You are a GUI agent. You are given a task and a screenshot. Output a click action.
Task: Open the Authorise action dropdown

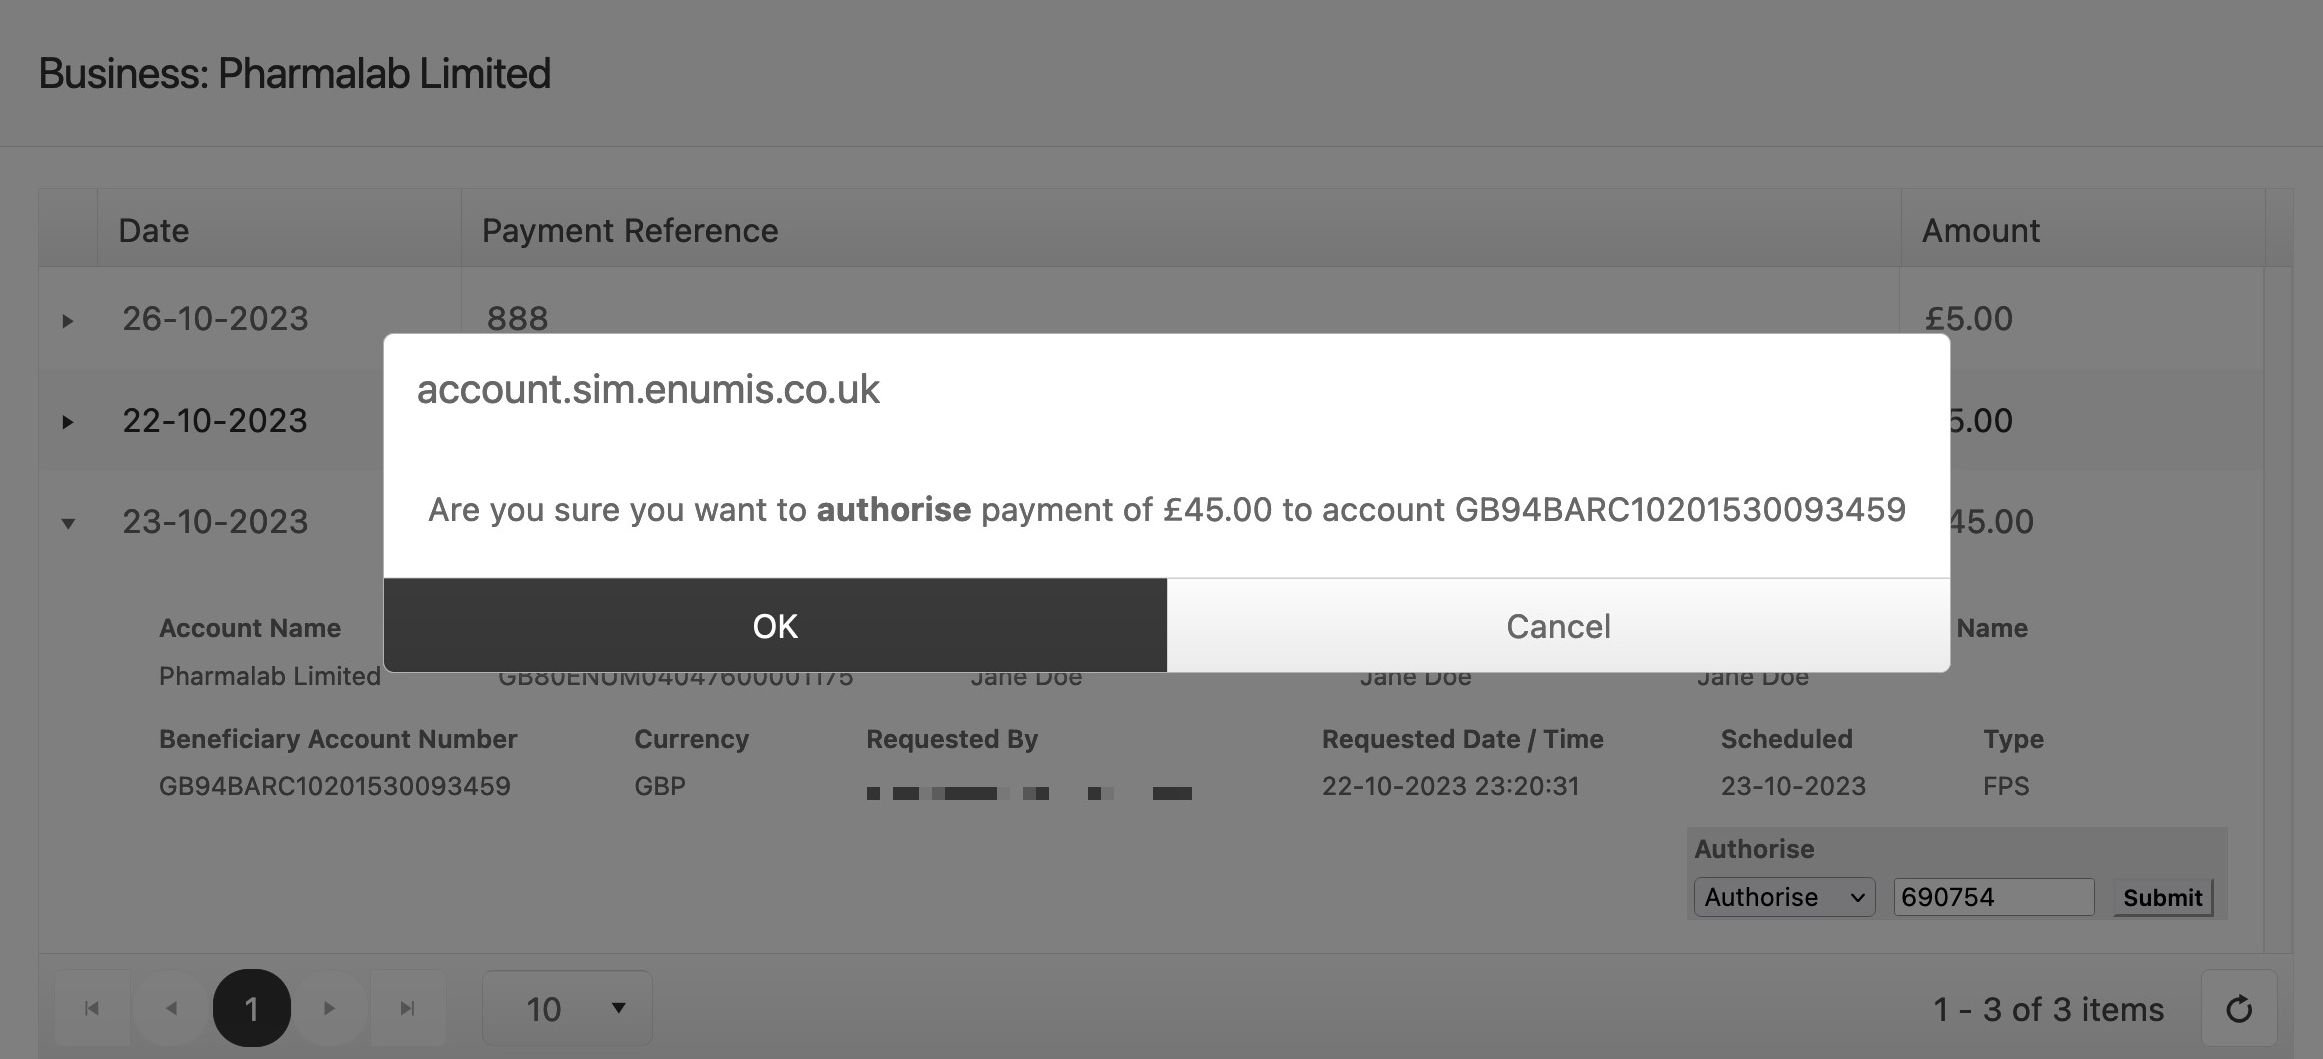[x=1783, y=897]
